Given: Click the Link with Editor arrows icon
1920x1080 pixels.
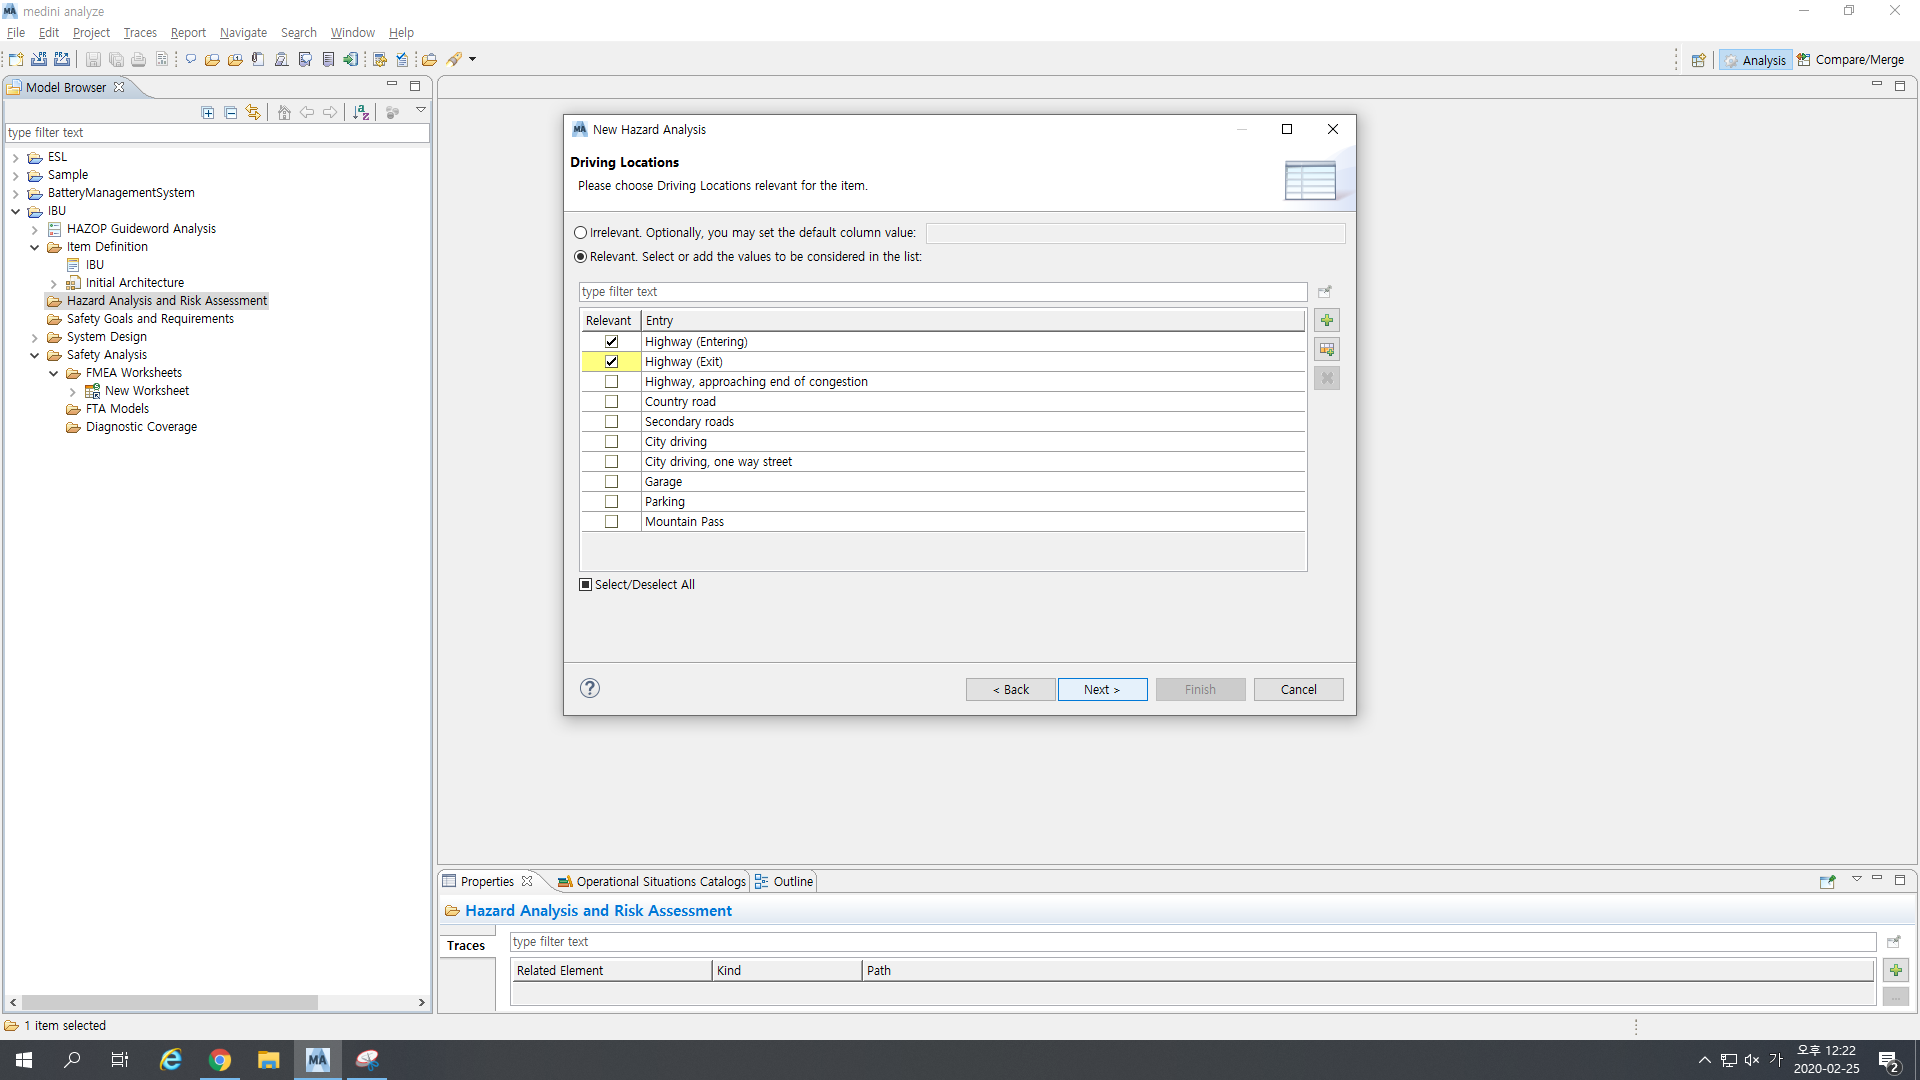Looking at the screenshot, I should point(253,113).
